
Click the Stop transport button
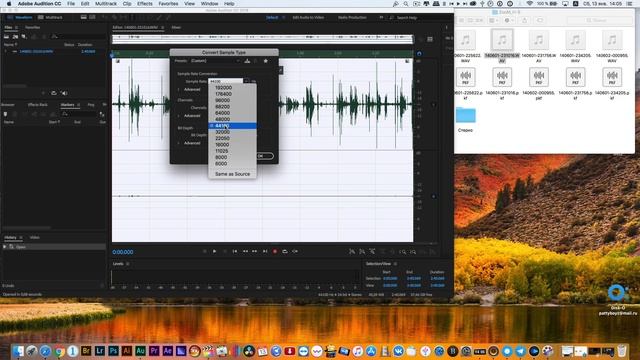(x=204, y=251)
